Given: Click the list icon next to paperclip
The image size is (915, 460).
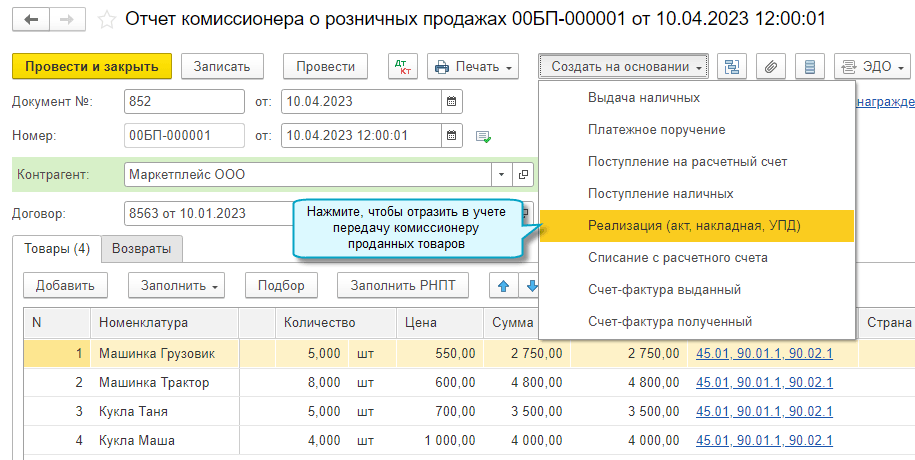Looking at the screenshot, I should click(809, 67).
